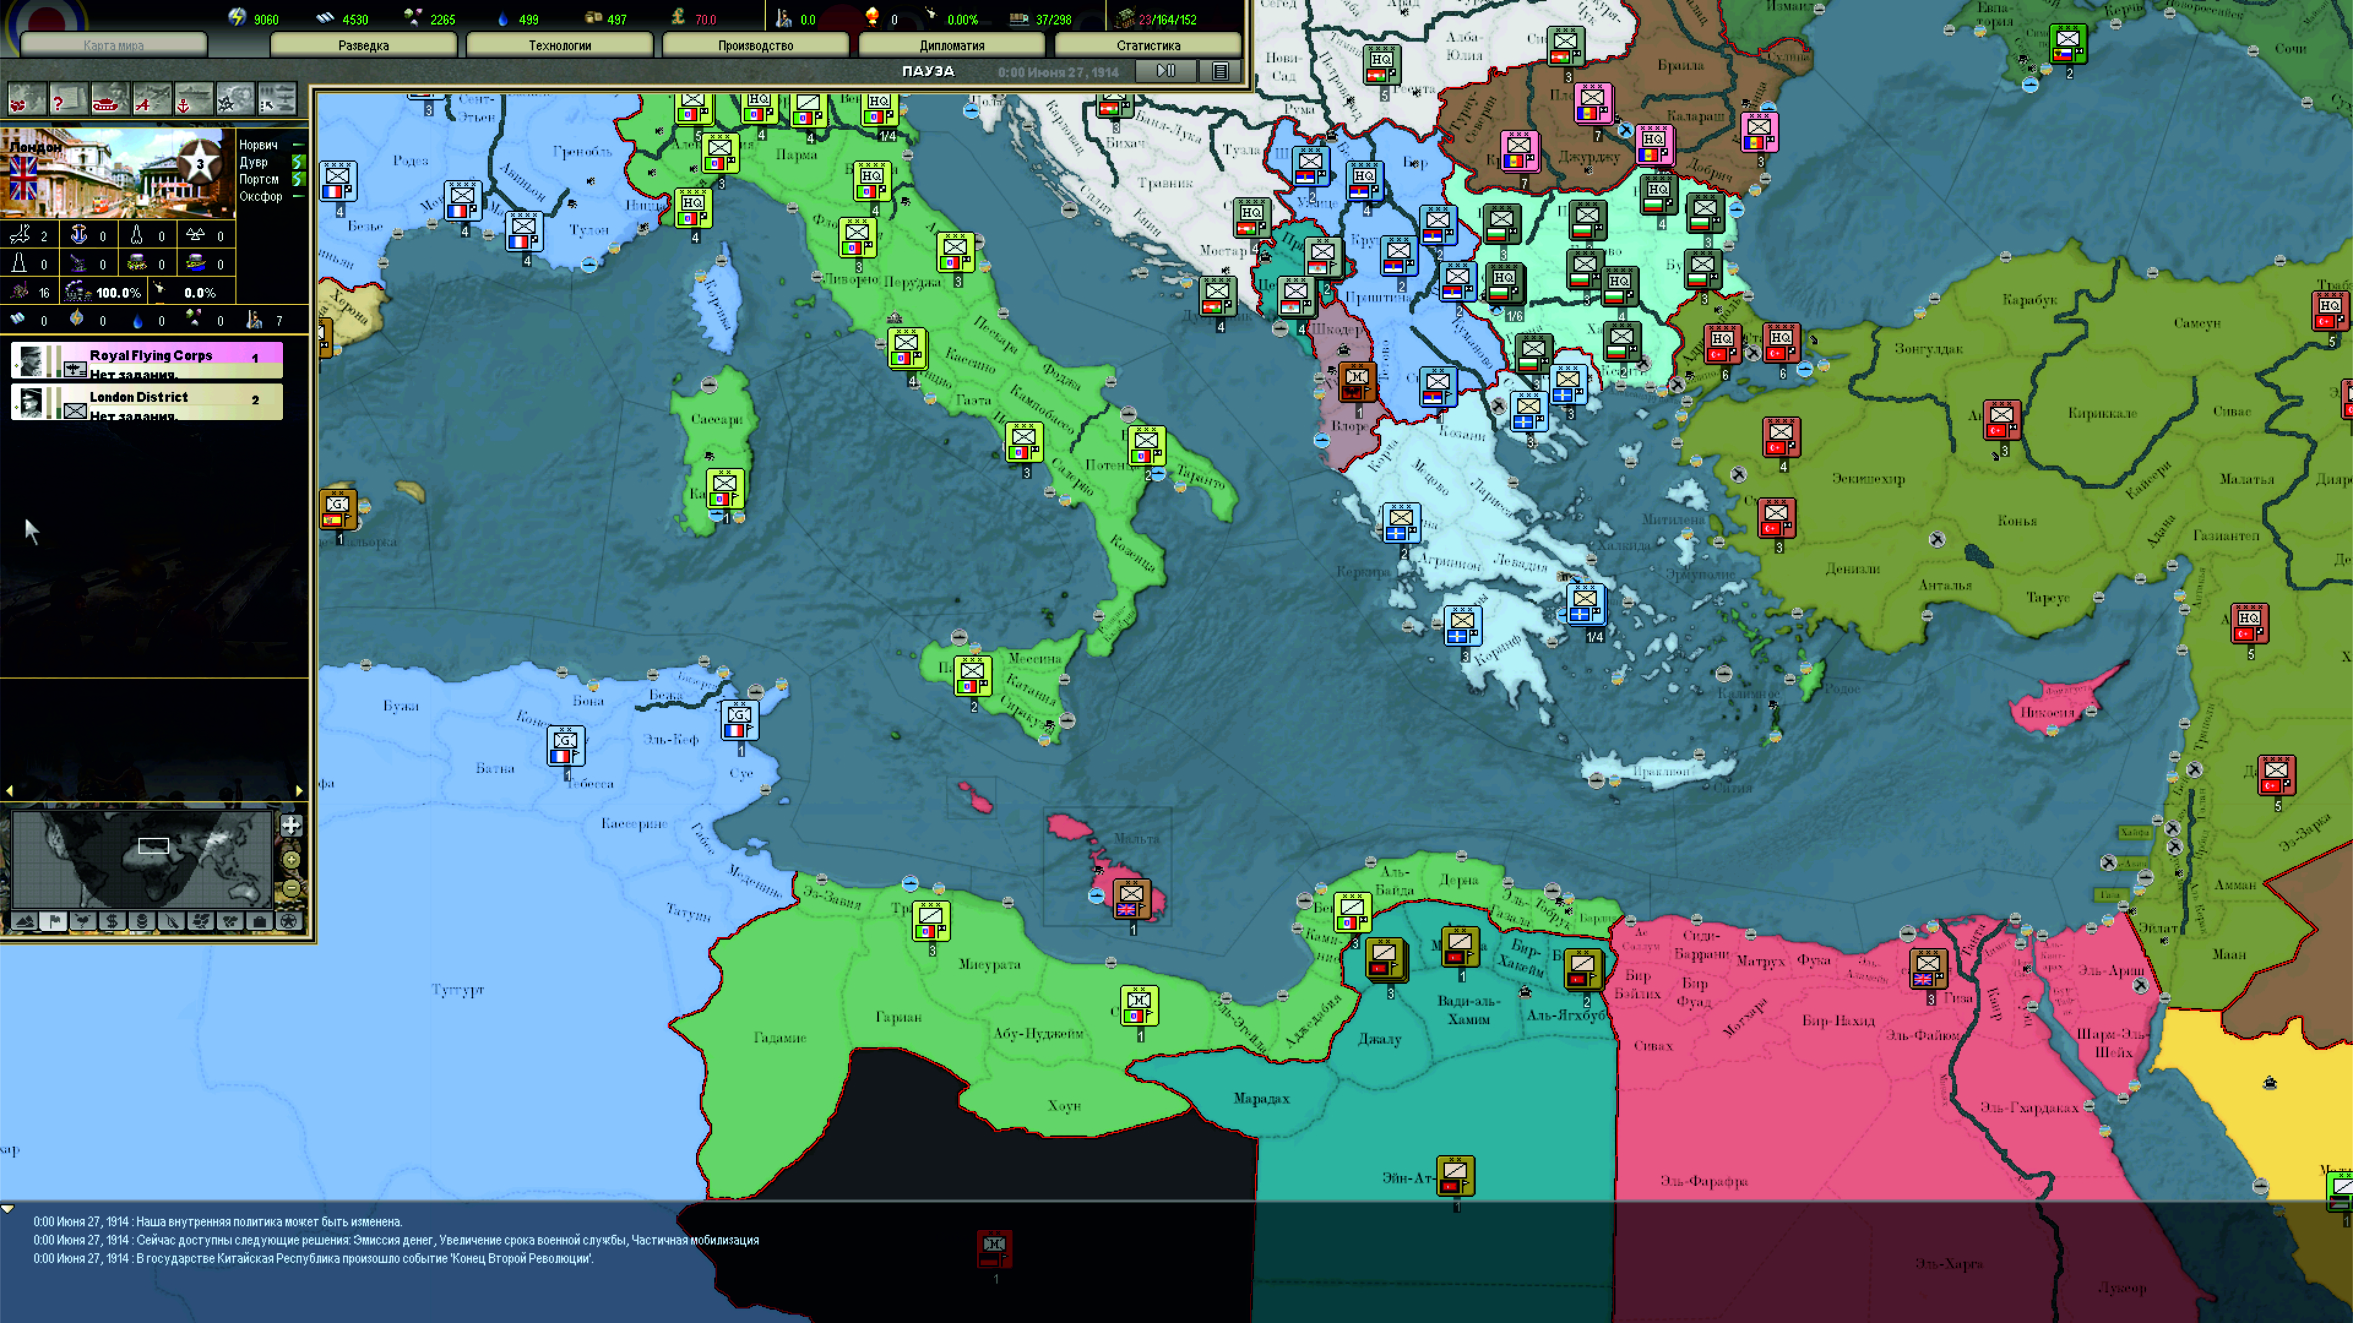The width and height of the screenshot is (2353, 1323).
Task: Open the Технологии tab
Action: (x=559, y=46)
